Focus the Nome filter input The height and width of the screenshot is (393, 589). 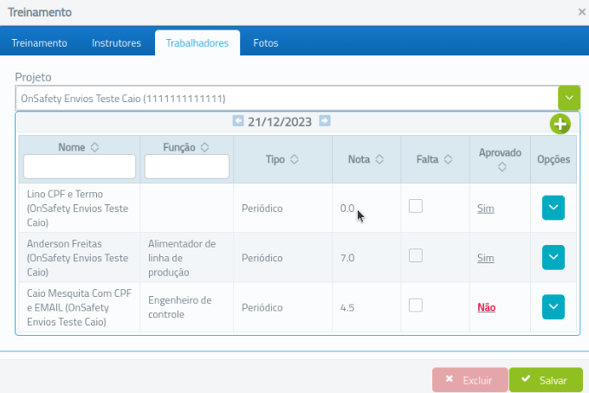click(x=80, y=166)
